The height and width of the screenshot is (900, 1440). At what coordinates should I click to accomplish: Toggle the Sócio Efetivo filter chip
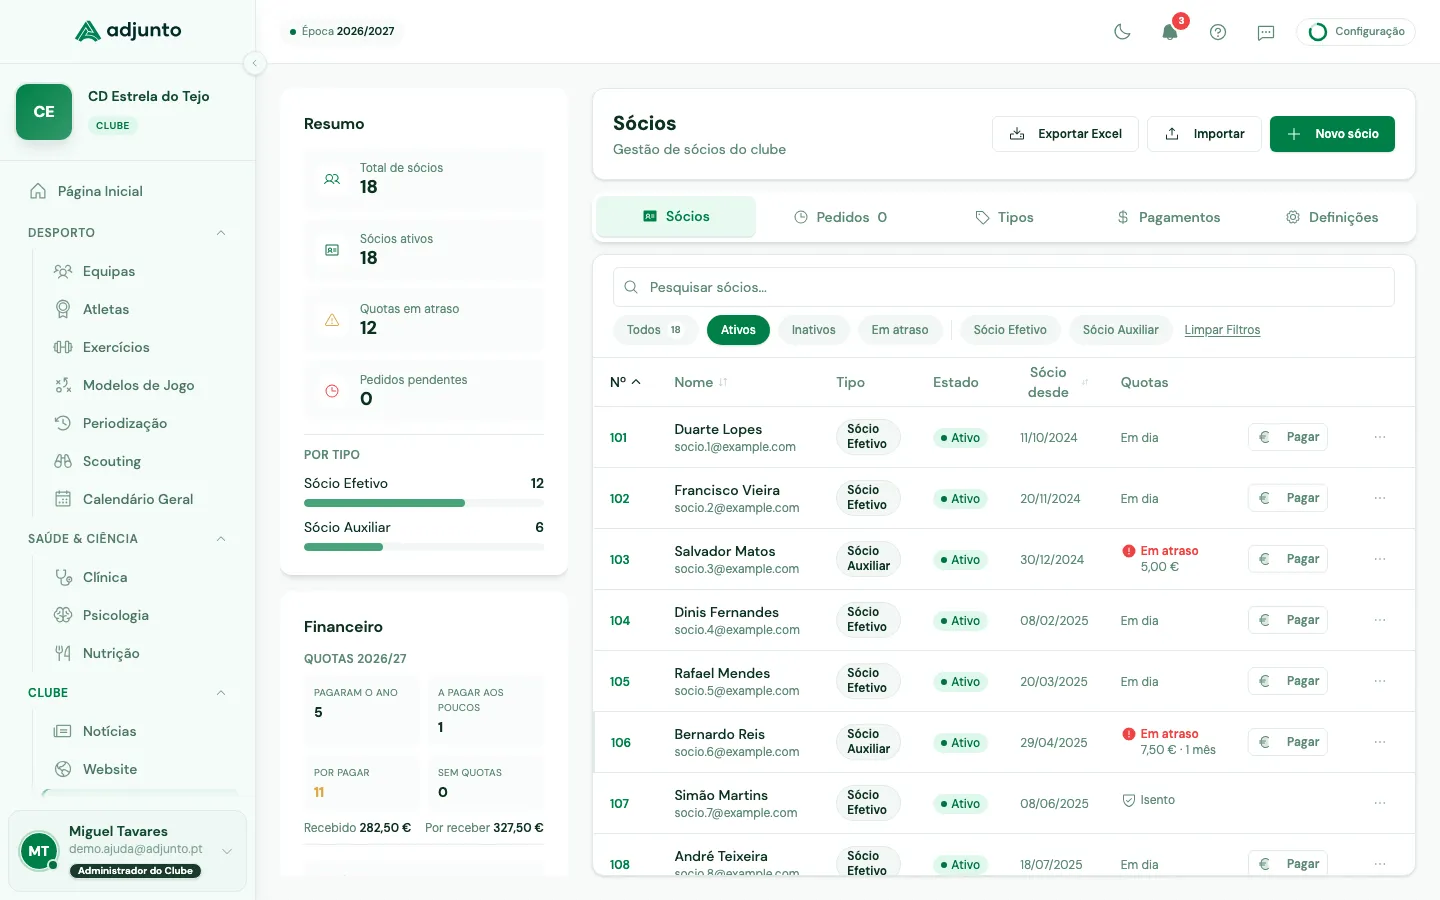(x=1010, y=330)
